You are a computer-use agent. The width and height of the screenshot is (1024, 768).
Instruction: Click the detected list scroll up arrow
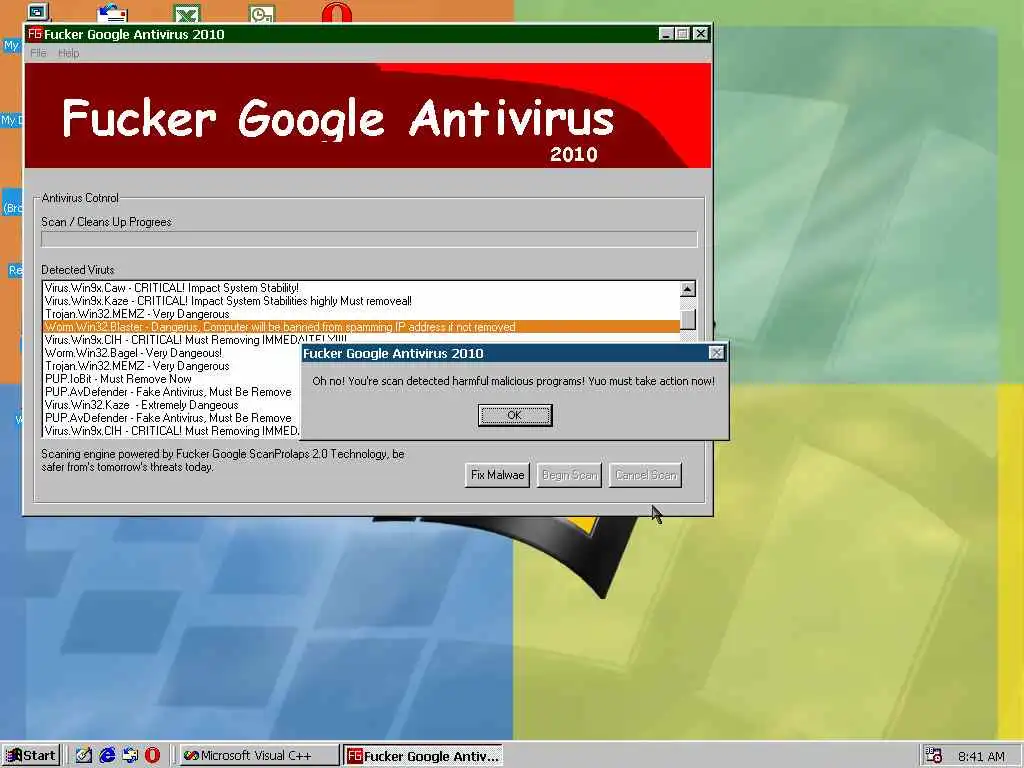[688, 289]
